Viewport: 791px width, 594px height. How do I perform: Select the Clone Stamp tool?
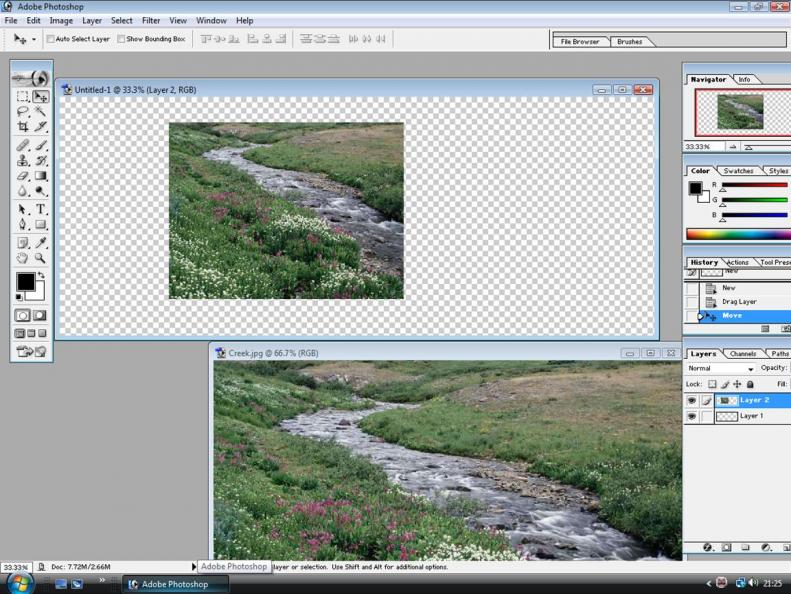pos(23,160)
